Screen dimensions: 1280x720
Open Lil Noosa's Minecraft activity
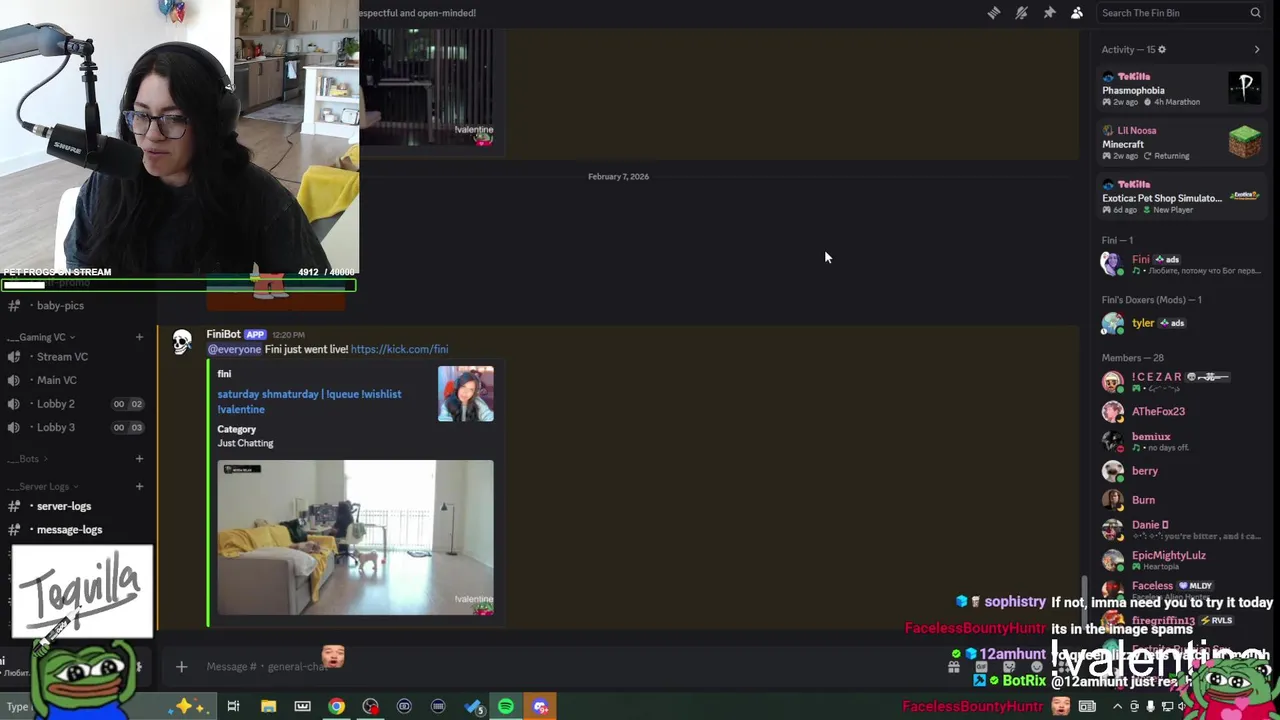(x=1180, y=143)
